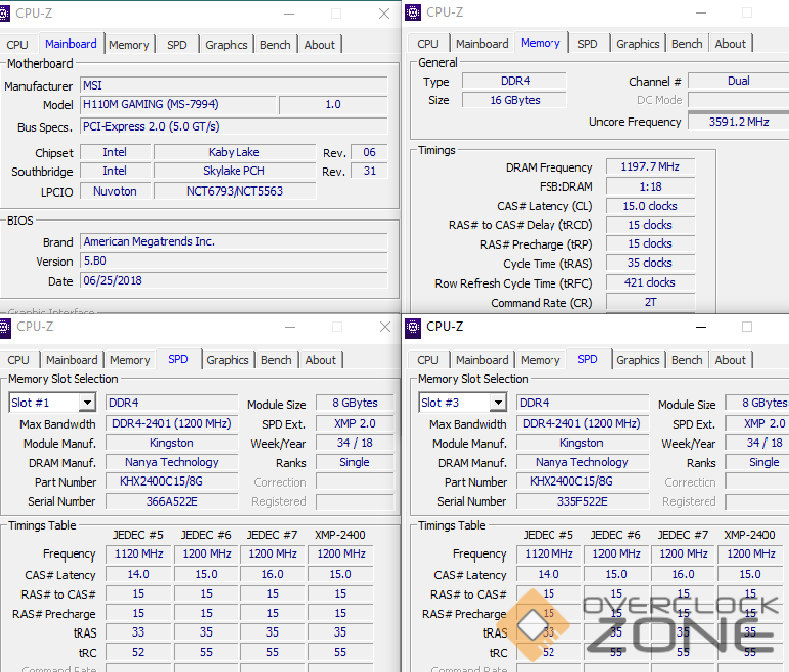Viewport: 789px width, 672px height.
Task: Click the CPU-Z title icon of the Slot #3 window
Action: 414,326
